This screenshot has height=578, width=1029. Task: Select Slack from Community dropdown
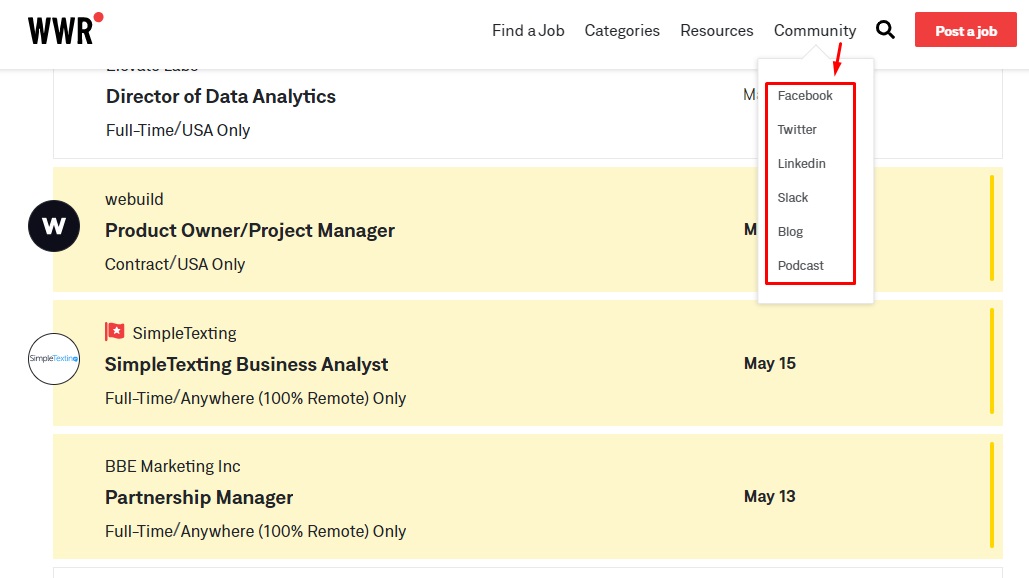click(793, 198)
